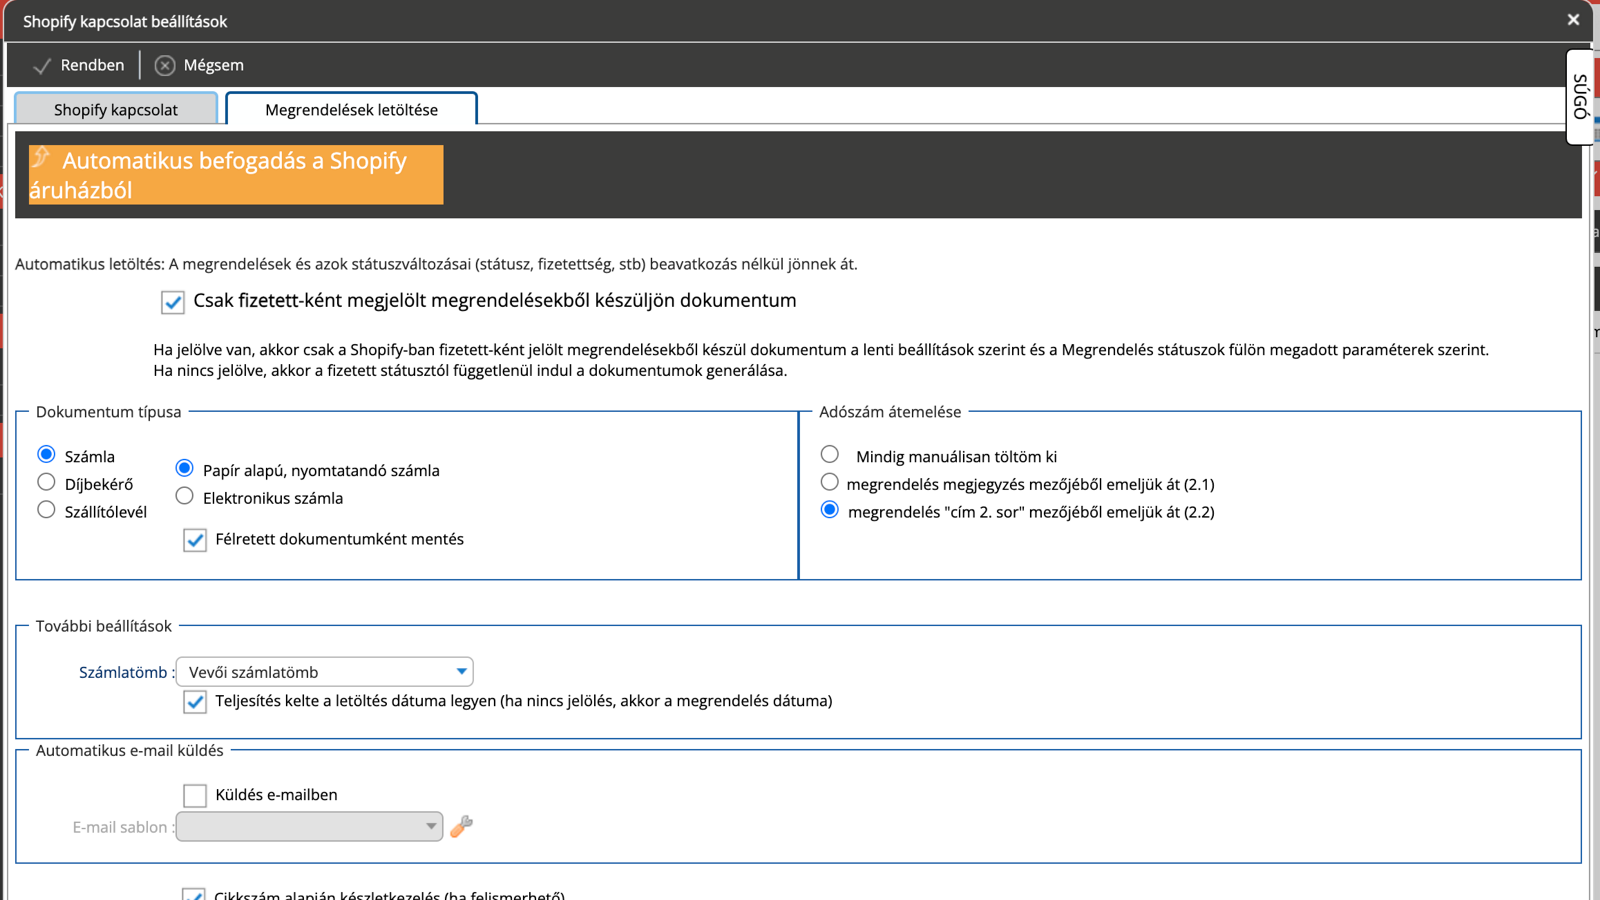Open the Számlatömb dropdown list
This screenshot has height=900, width=1600.
[x=325, y=672]
